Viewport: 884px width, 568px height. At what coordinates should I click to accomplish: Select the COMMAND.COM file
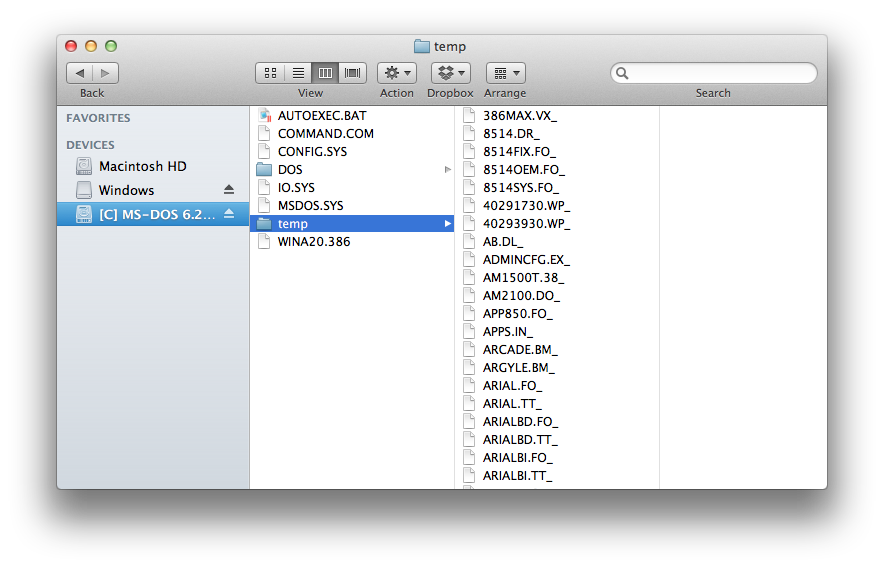[352, 134]
